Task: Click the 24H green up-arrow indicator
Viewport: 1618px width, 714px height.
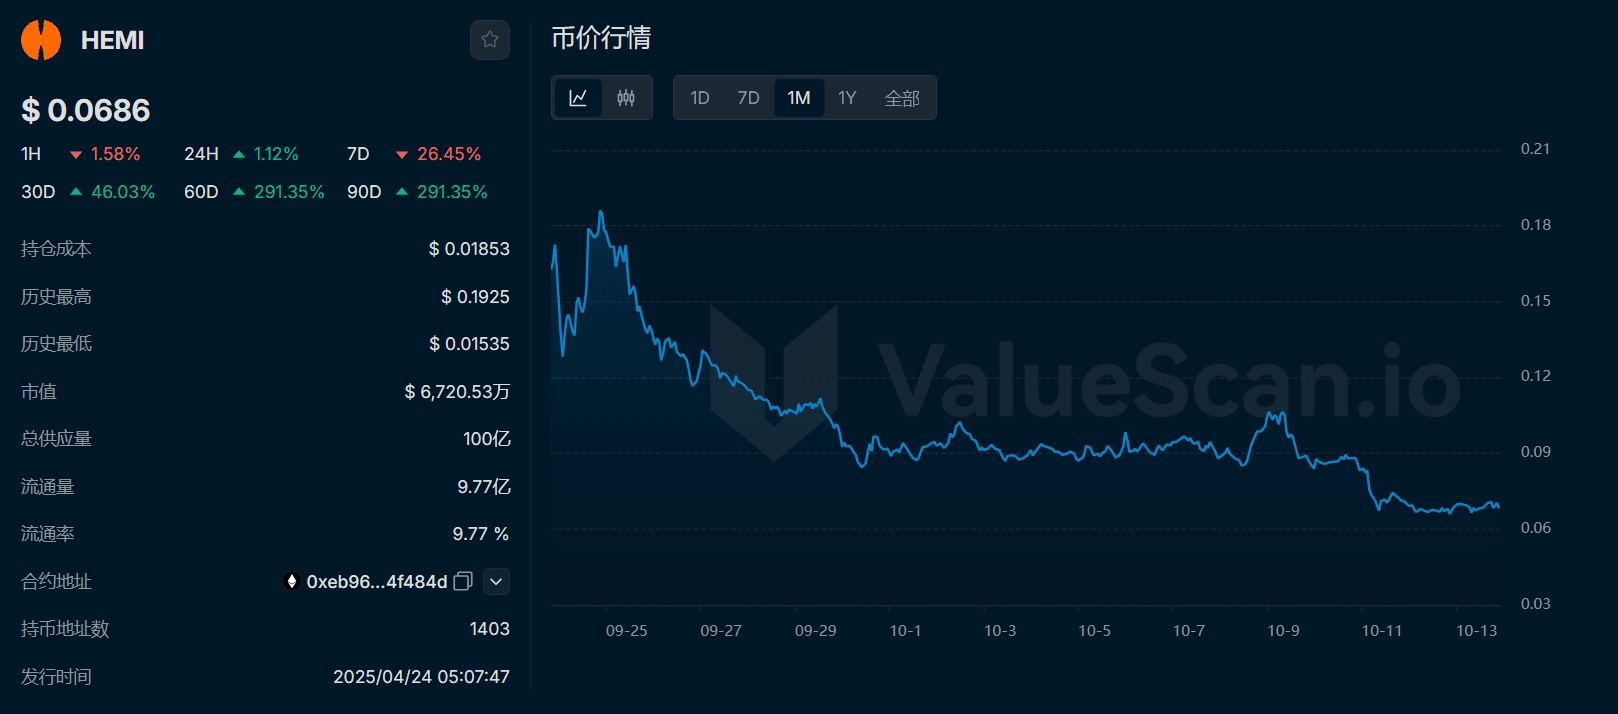Action: [239, 155]
